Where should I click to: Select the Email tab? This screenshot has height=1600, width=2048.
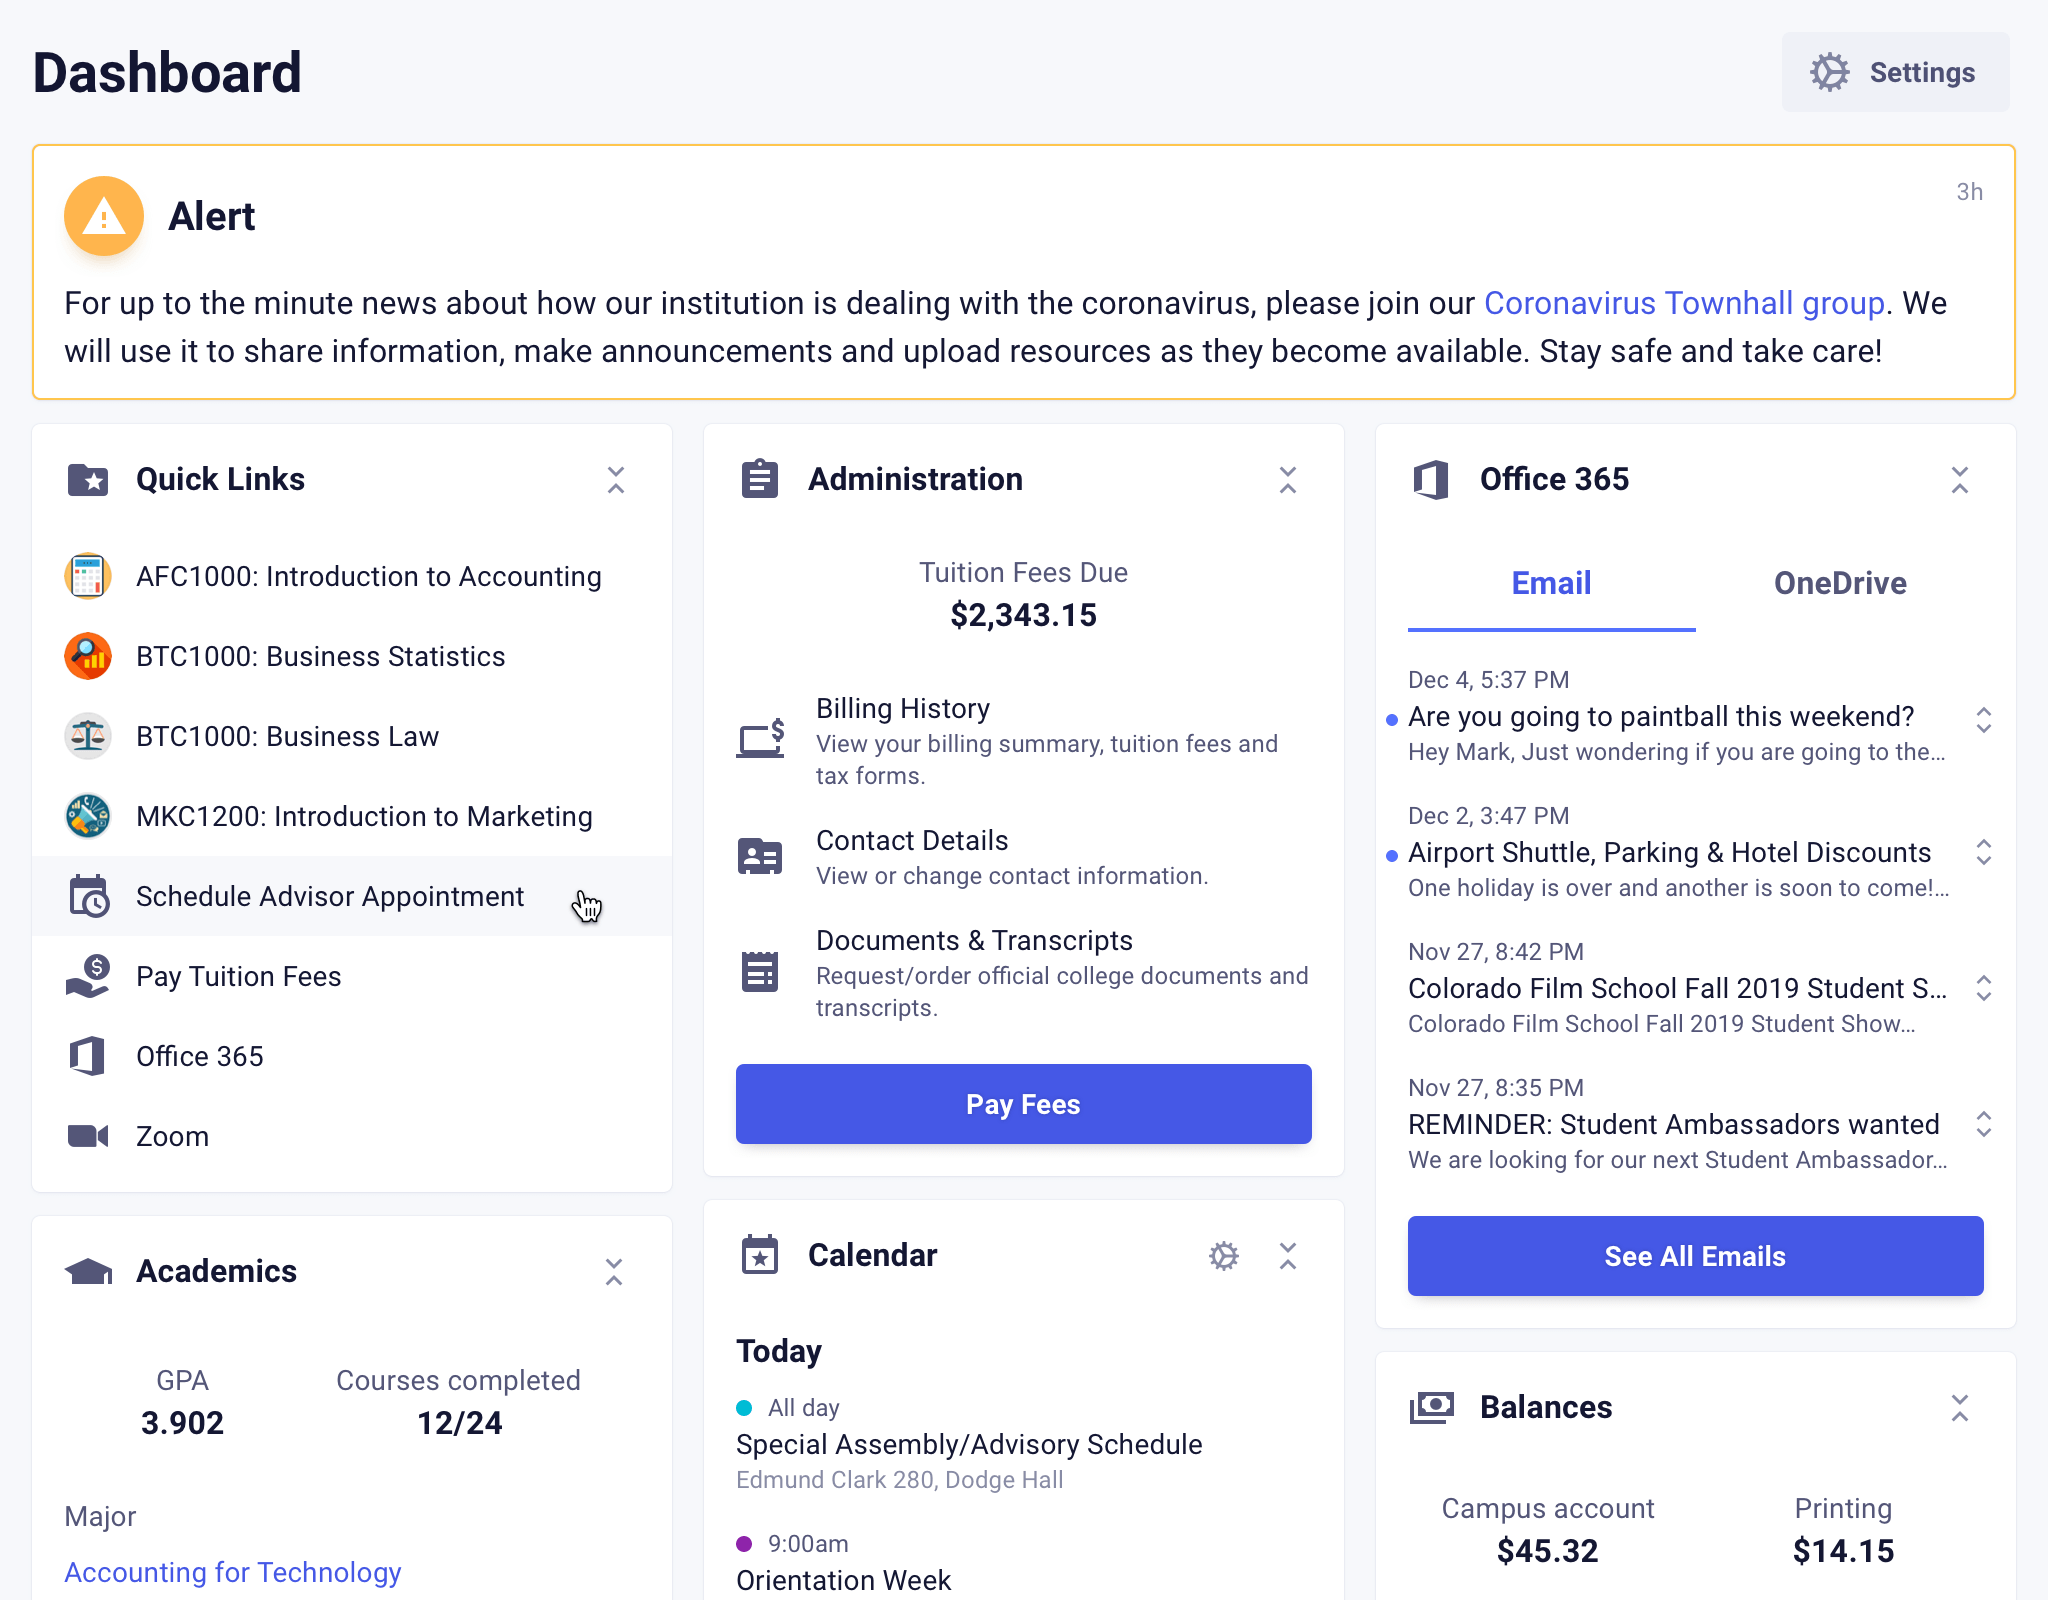(x=1550, y=583)
